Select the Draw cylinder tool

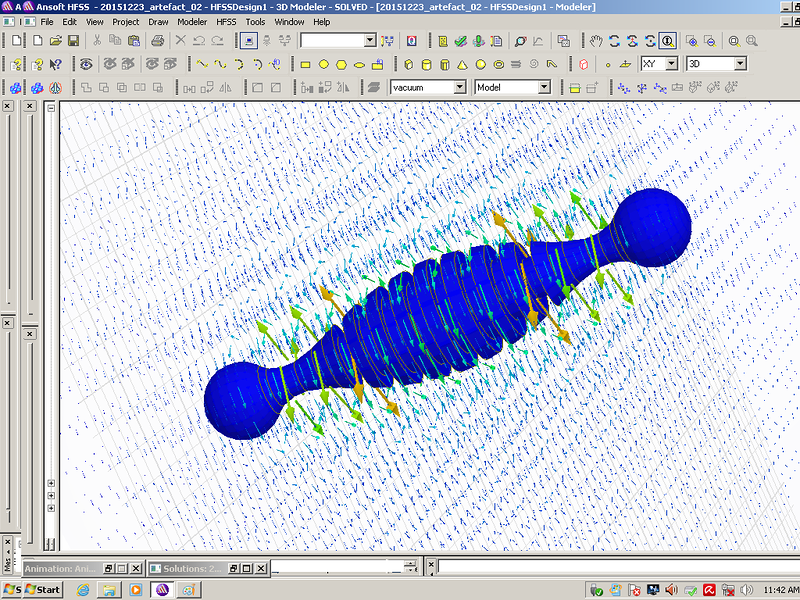[x=426, y=64]
